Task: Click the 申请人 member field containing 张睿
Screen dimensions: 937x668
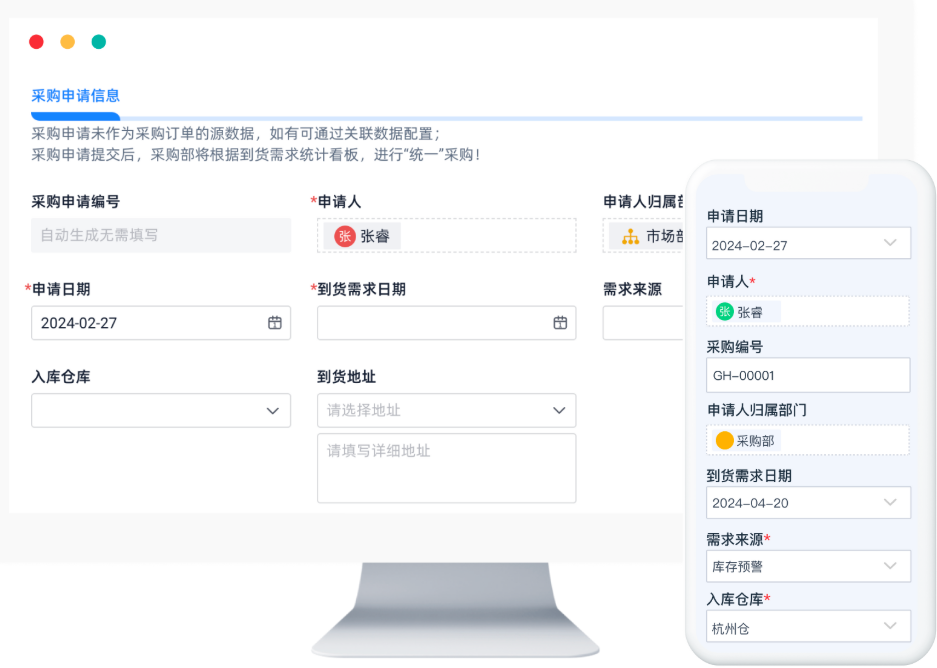Action: pyautogui.click(x=446, y=235)
